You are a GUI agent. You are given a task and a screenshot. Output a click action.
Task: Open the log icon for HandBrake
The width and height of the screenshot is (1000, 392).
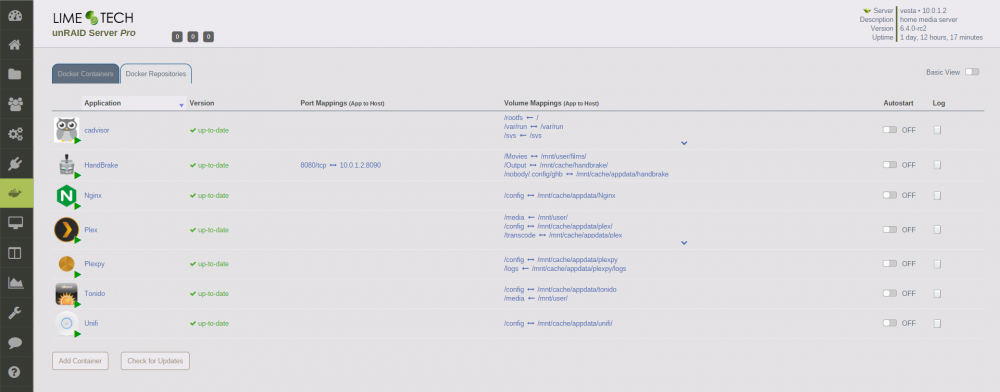coord(938,165)
